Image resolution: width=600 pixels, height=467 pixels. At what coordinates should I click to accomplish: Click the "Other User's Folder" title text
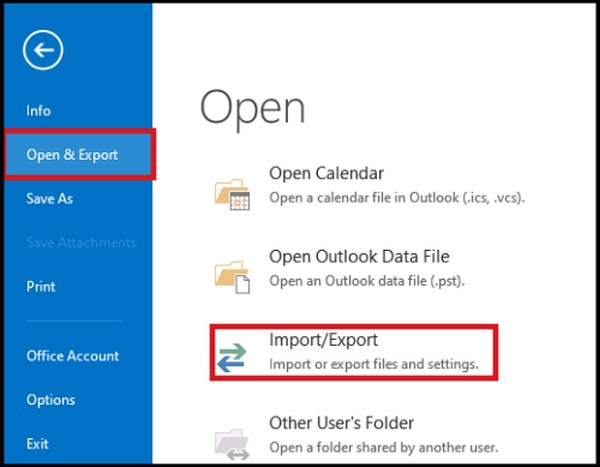click(x=341, y=423)
